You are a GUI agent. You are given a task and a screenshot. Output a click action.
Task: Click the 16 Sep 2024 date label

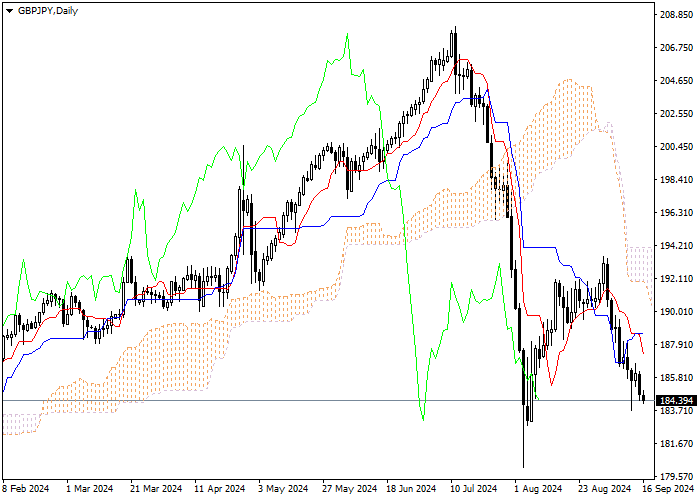pos(668,489)
